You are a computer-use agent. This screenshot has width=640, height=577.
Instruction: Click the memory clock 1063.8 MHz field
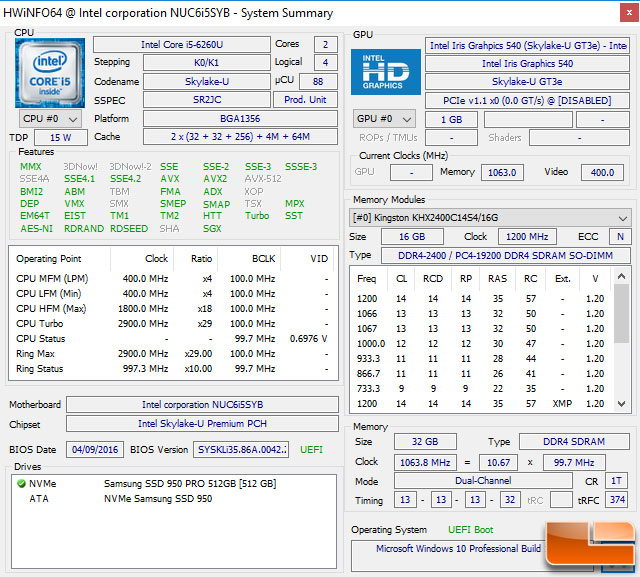coord(425,462)
